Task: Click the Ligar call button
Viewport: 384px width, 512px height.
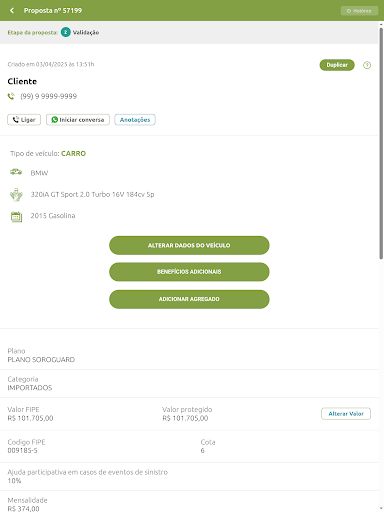Action: pyautogui.click(x=24, y=120)
